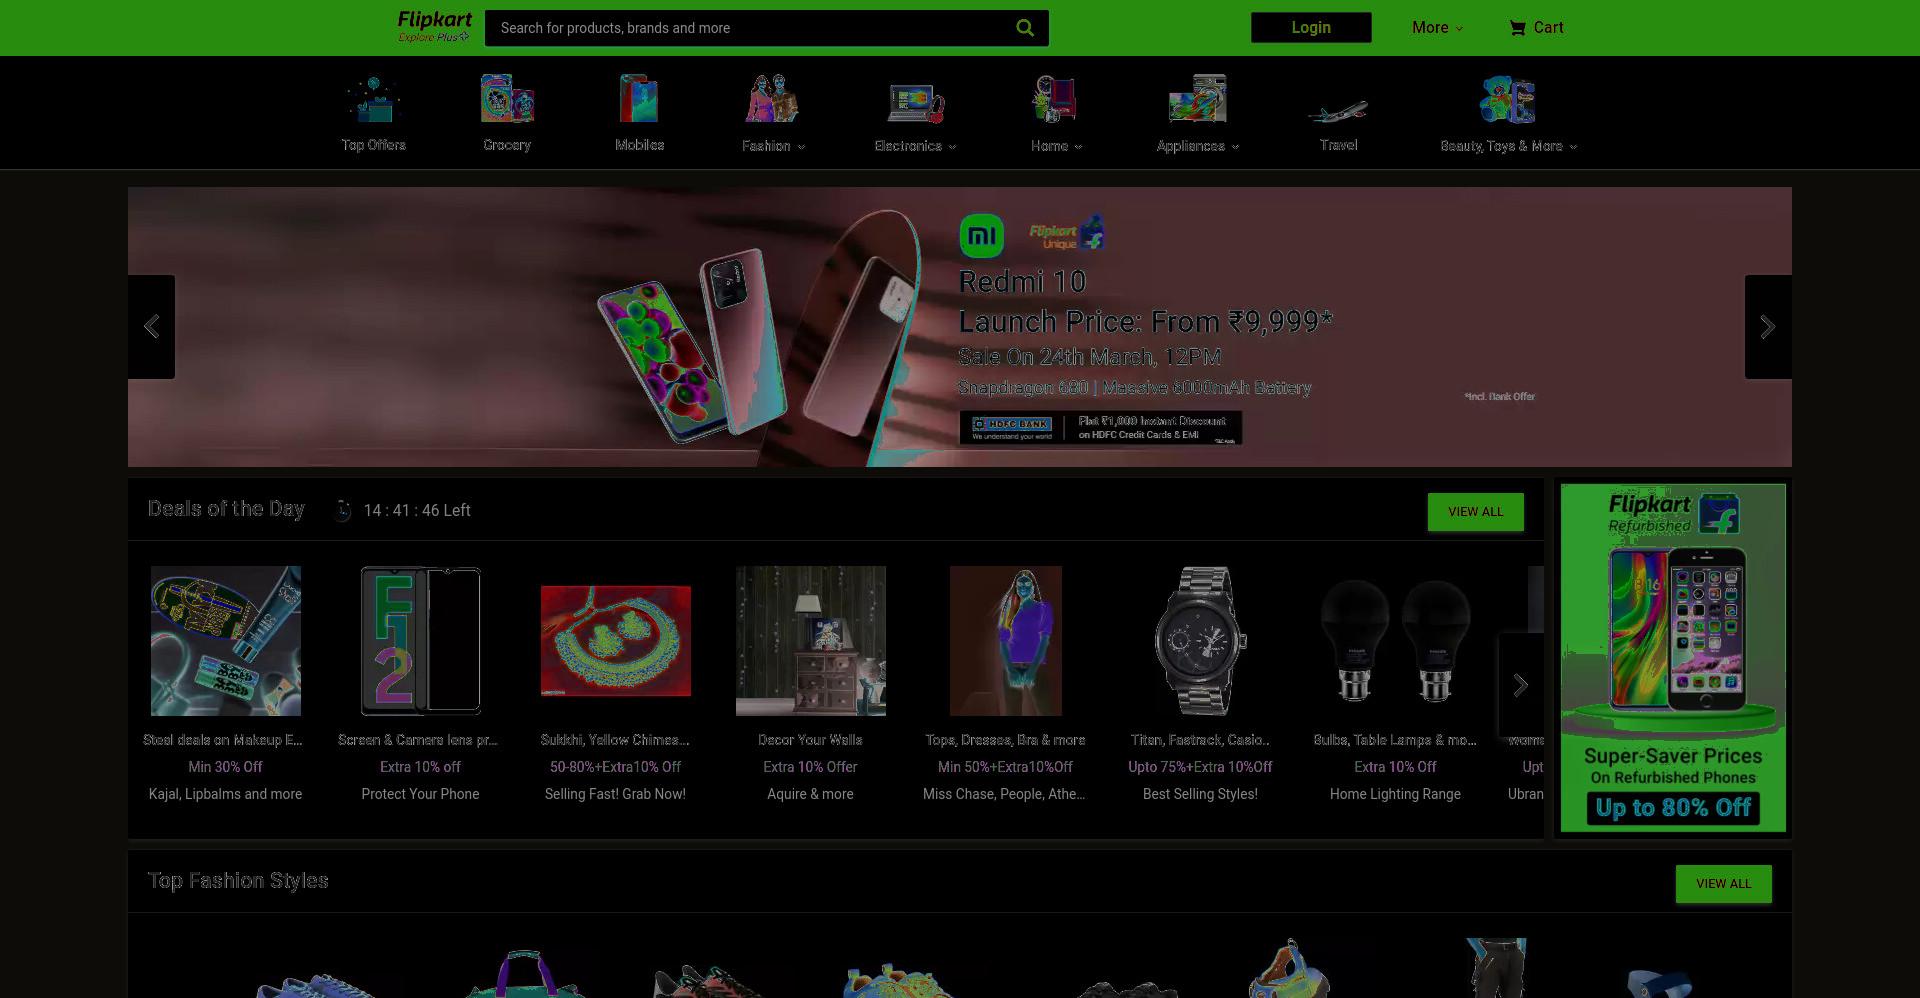Screen dimensions: 1920x998
Task: Select Top Offers label
Action: point(373,145)
